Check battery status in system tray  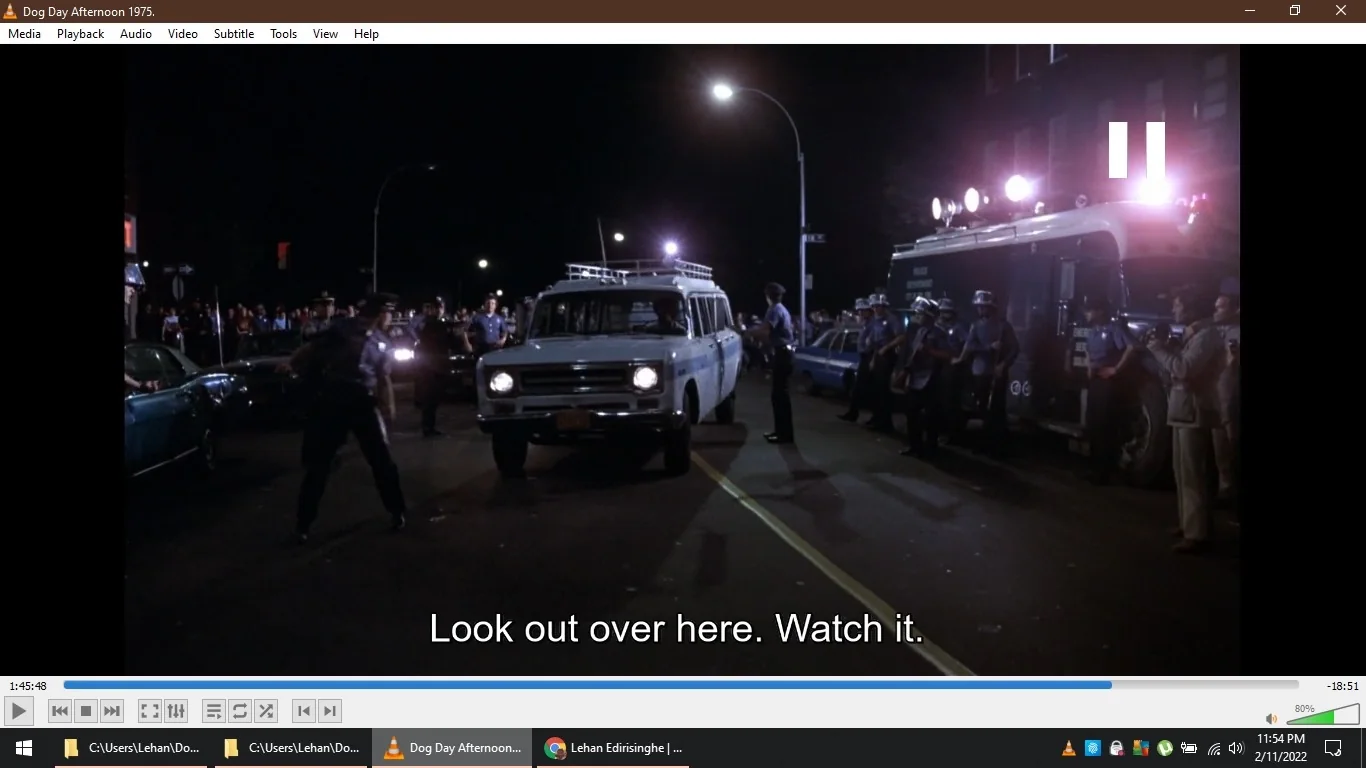[1189, 748]
